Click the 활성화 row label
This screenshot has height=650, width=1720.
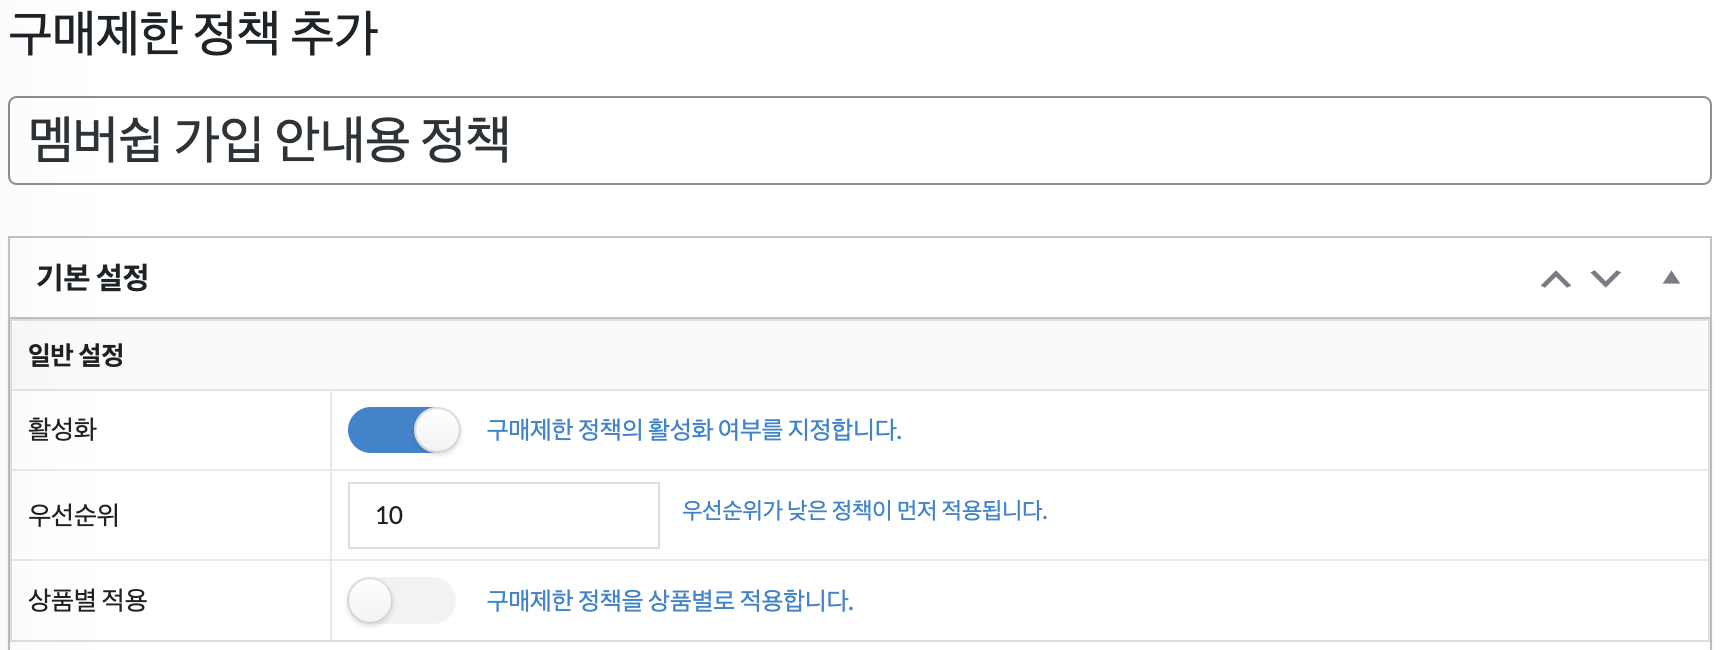click(x=63, y=430)
